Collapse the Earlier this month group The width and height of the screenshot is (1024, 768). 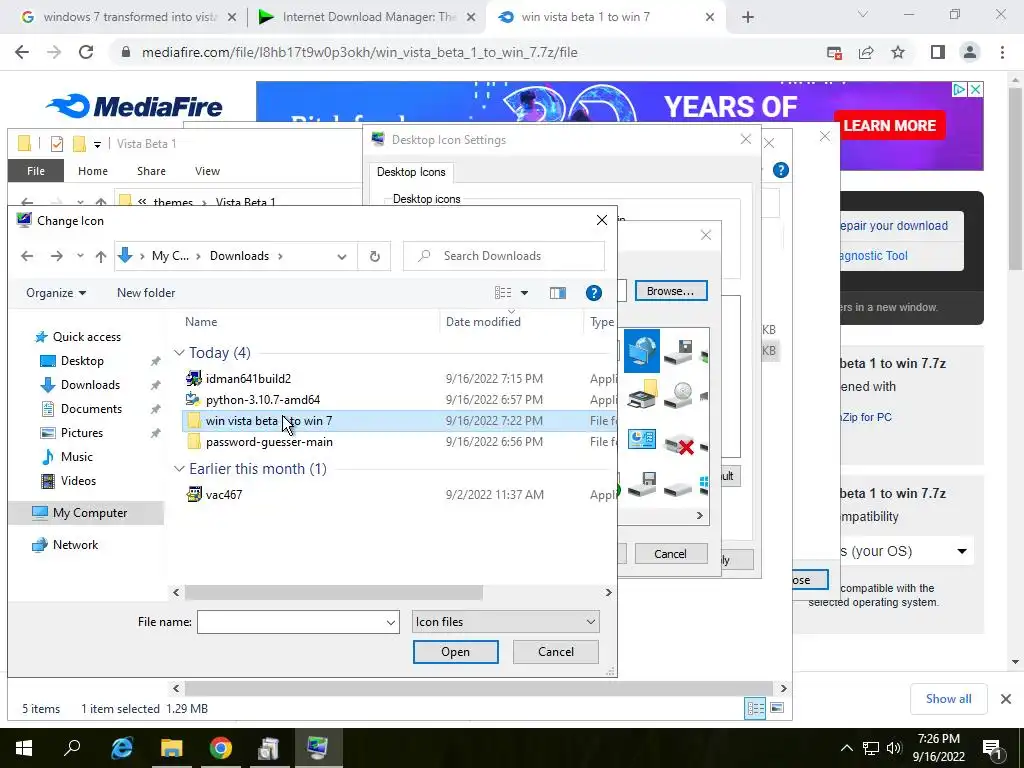click(x=179, y=469)
